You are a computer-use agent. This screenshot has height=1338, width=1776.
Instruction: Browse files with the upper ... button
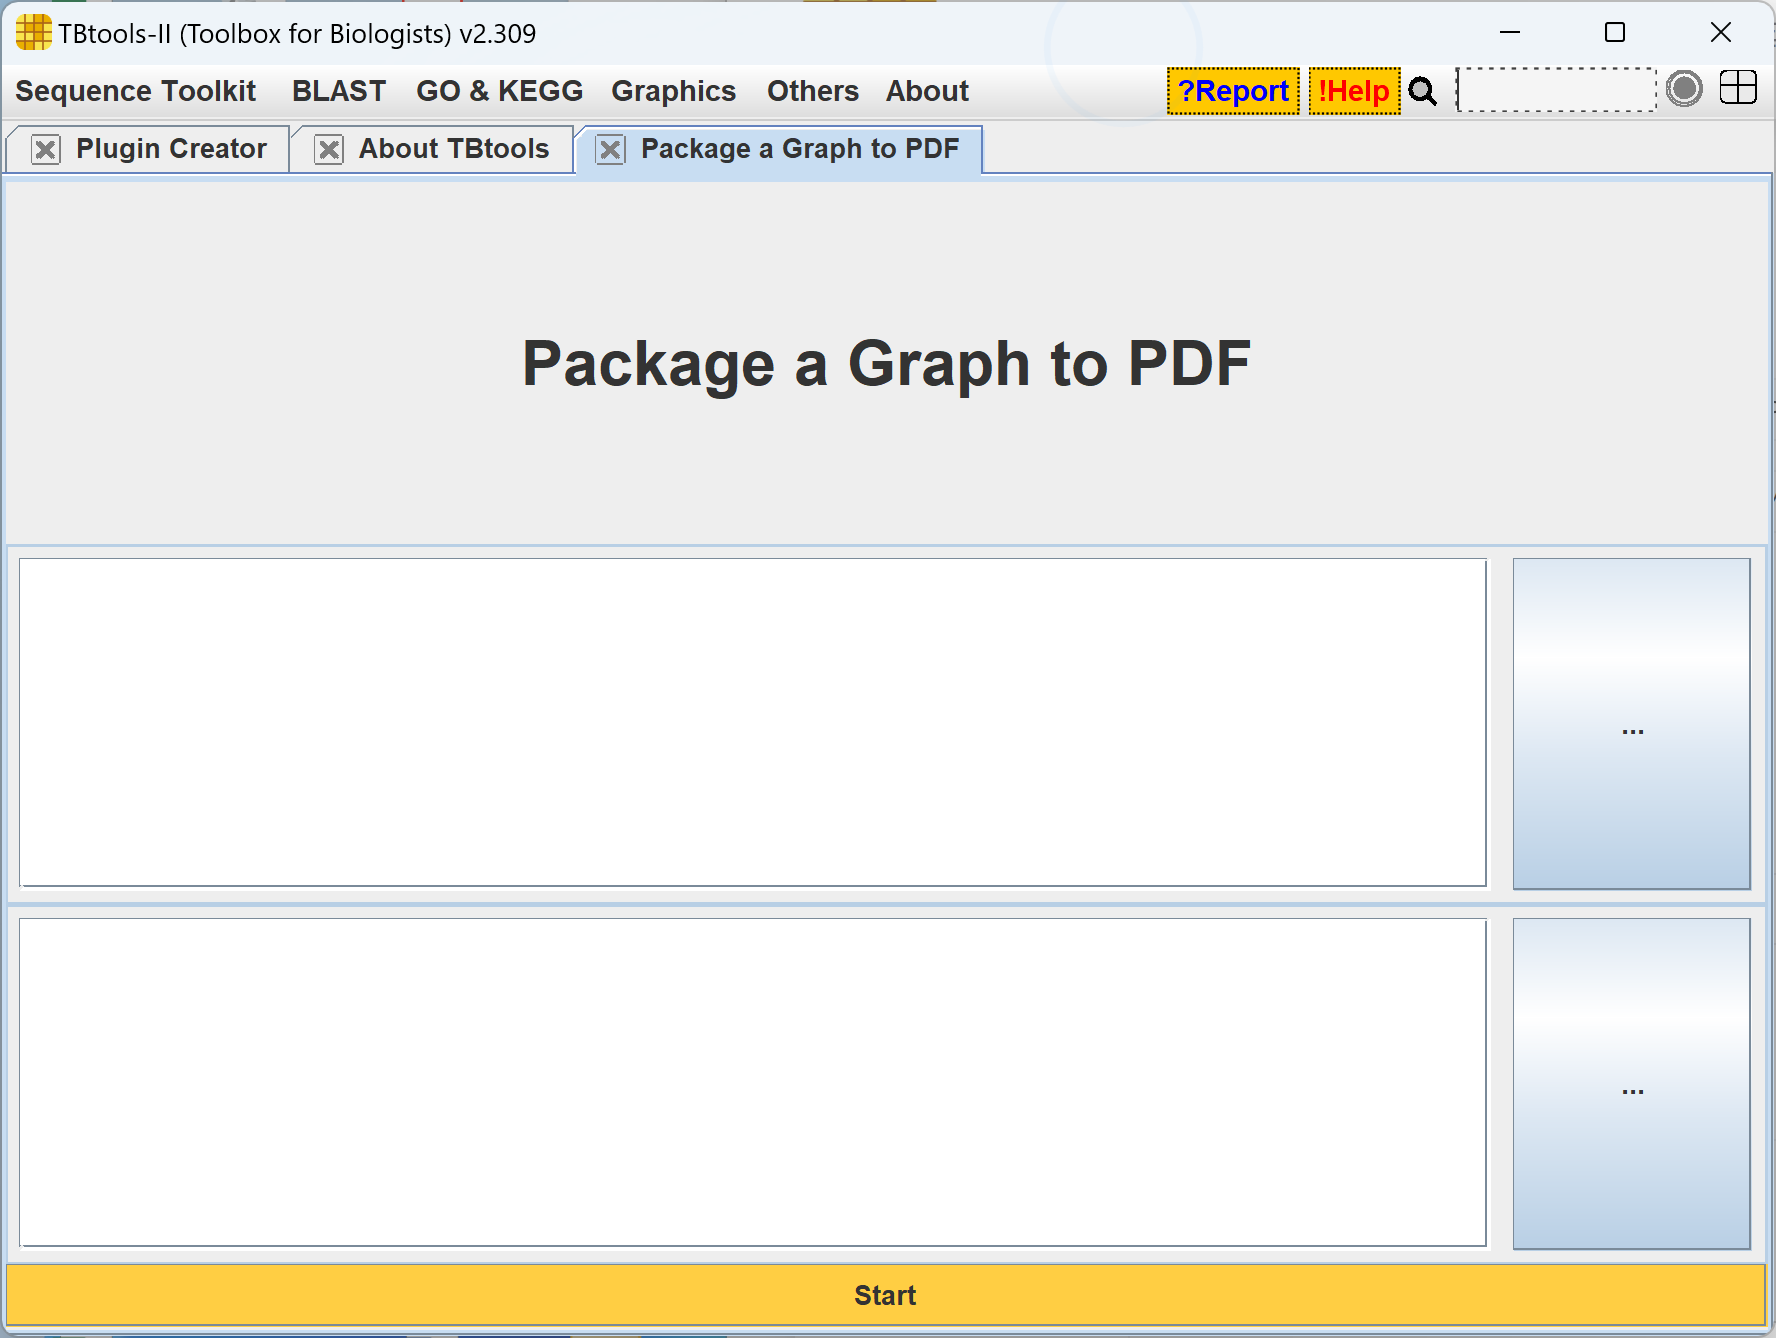click(1631, 723)
